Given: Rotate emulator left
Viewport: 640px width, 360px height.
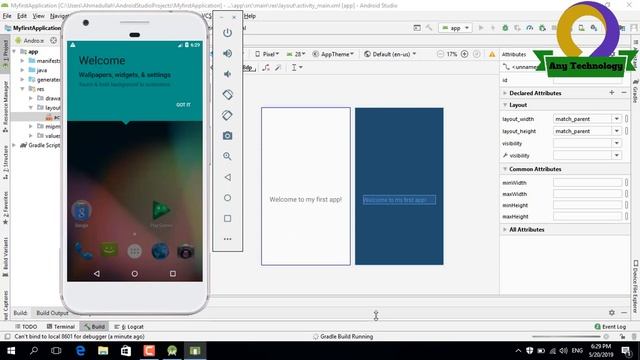Looking at the screenshot, I should [227, 95].
